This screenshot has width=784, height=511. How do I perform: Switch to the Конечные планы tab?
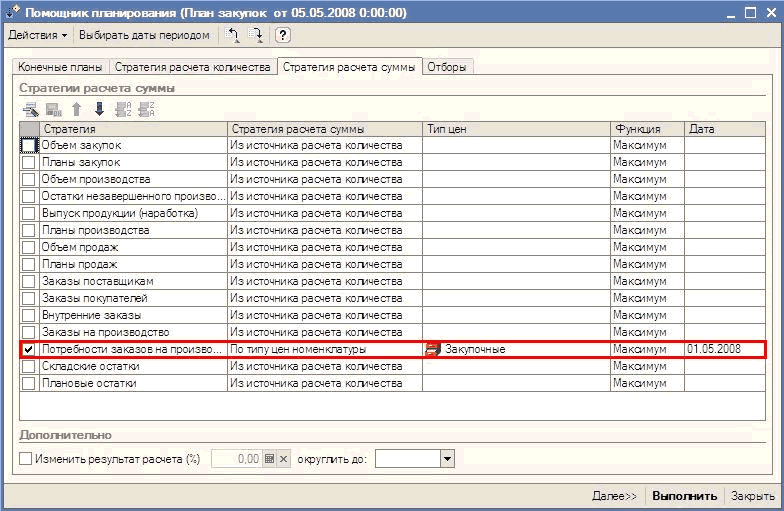[59, 67]
